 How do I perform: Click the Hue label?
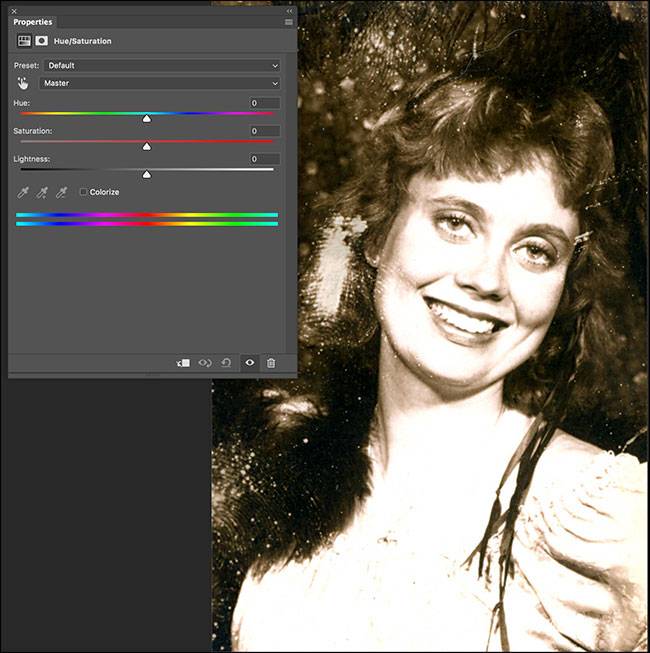(21, 103)
